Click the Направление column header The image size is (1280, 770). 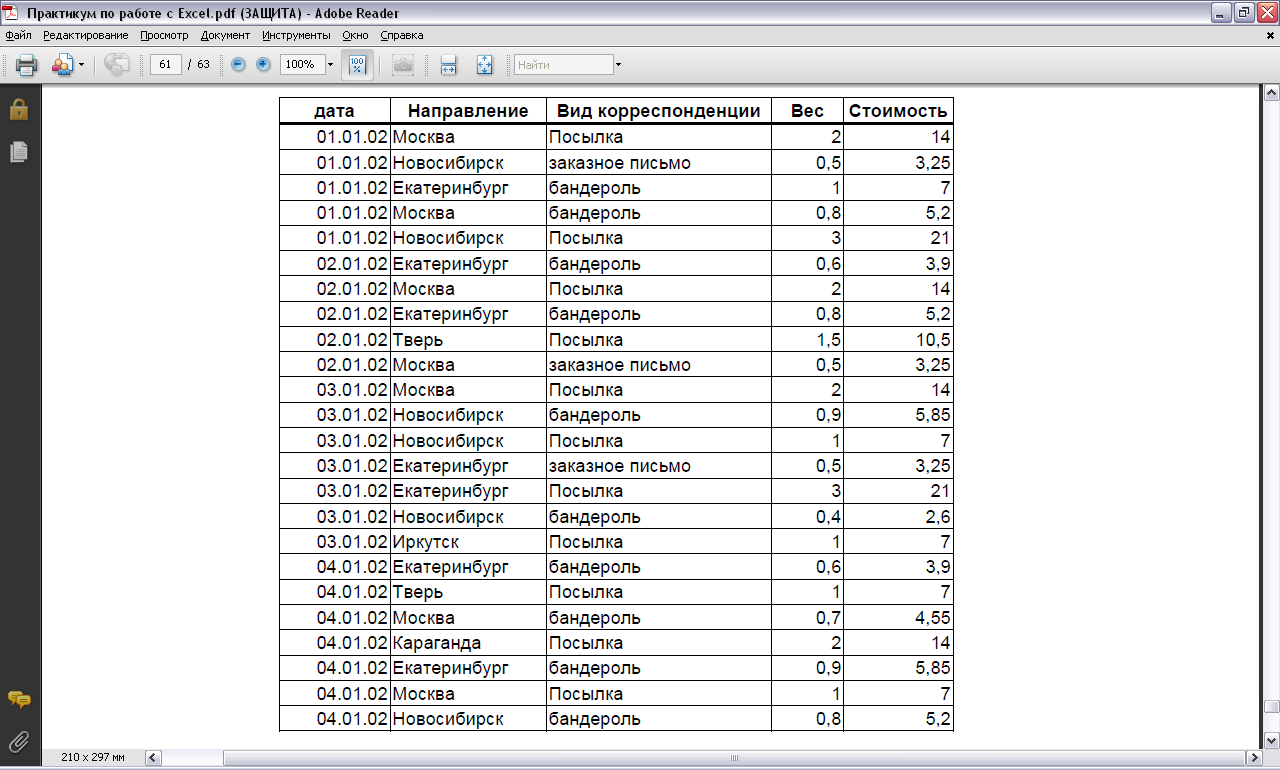coord(468,110)
